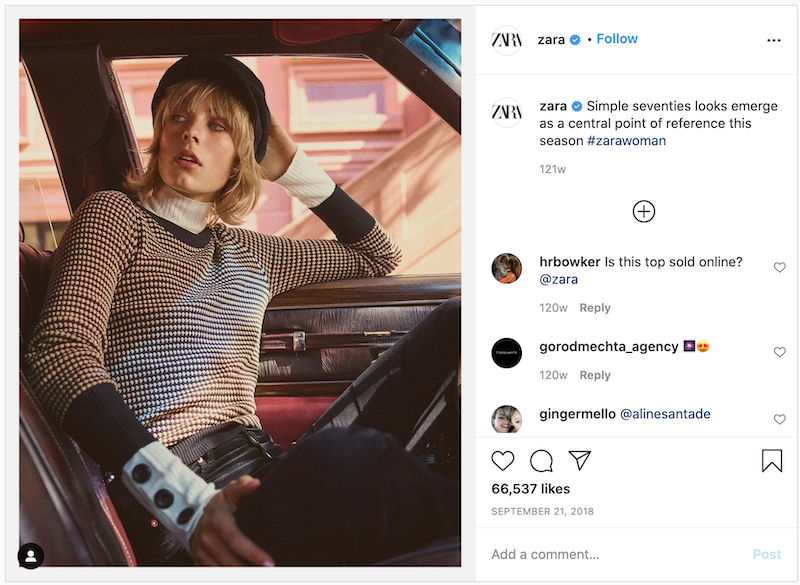800x585 pixels.
Task: Share the post with the paper plane icon
Action: [x=579, y=461]
